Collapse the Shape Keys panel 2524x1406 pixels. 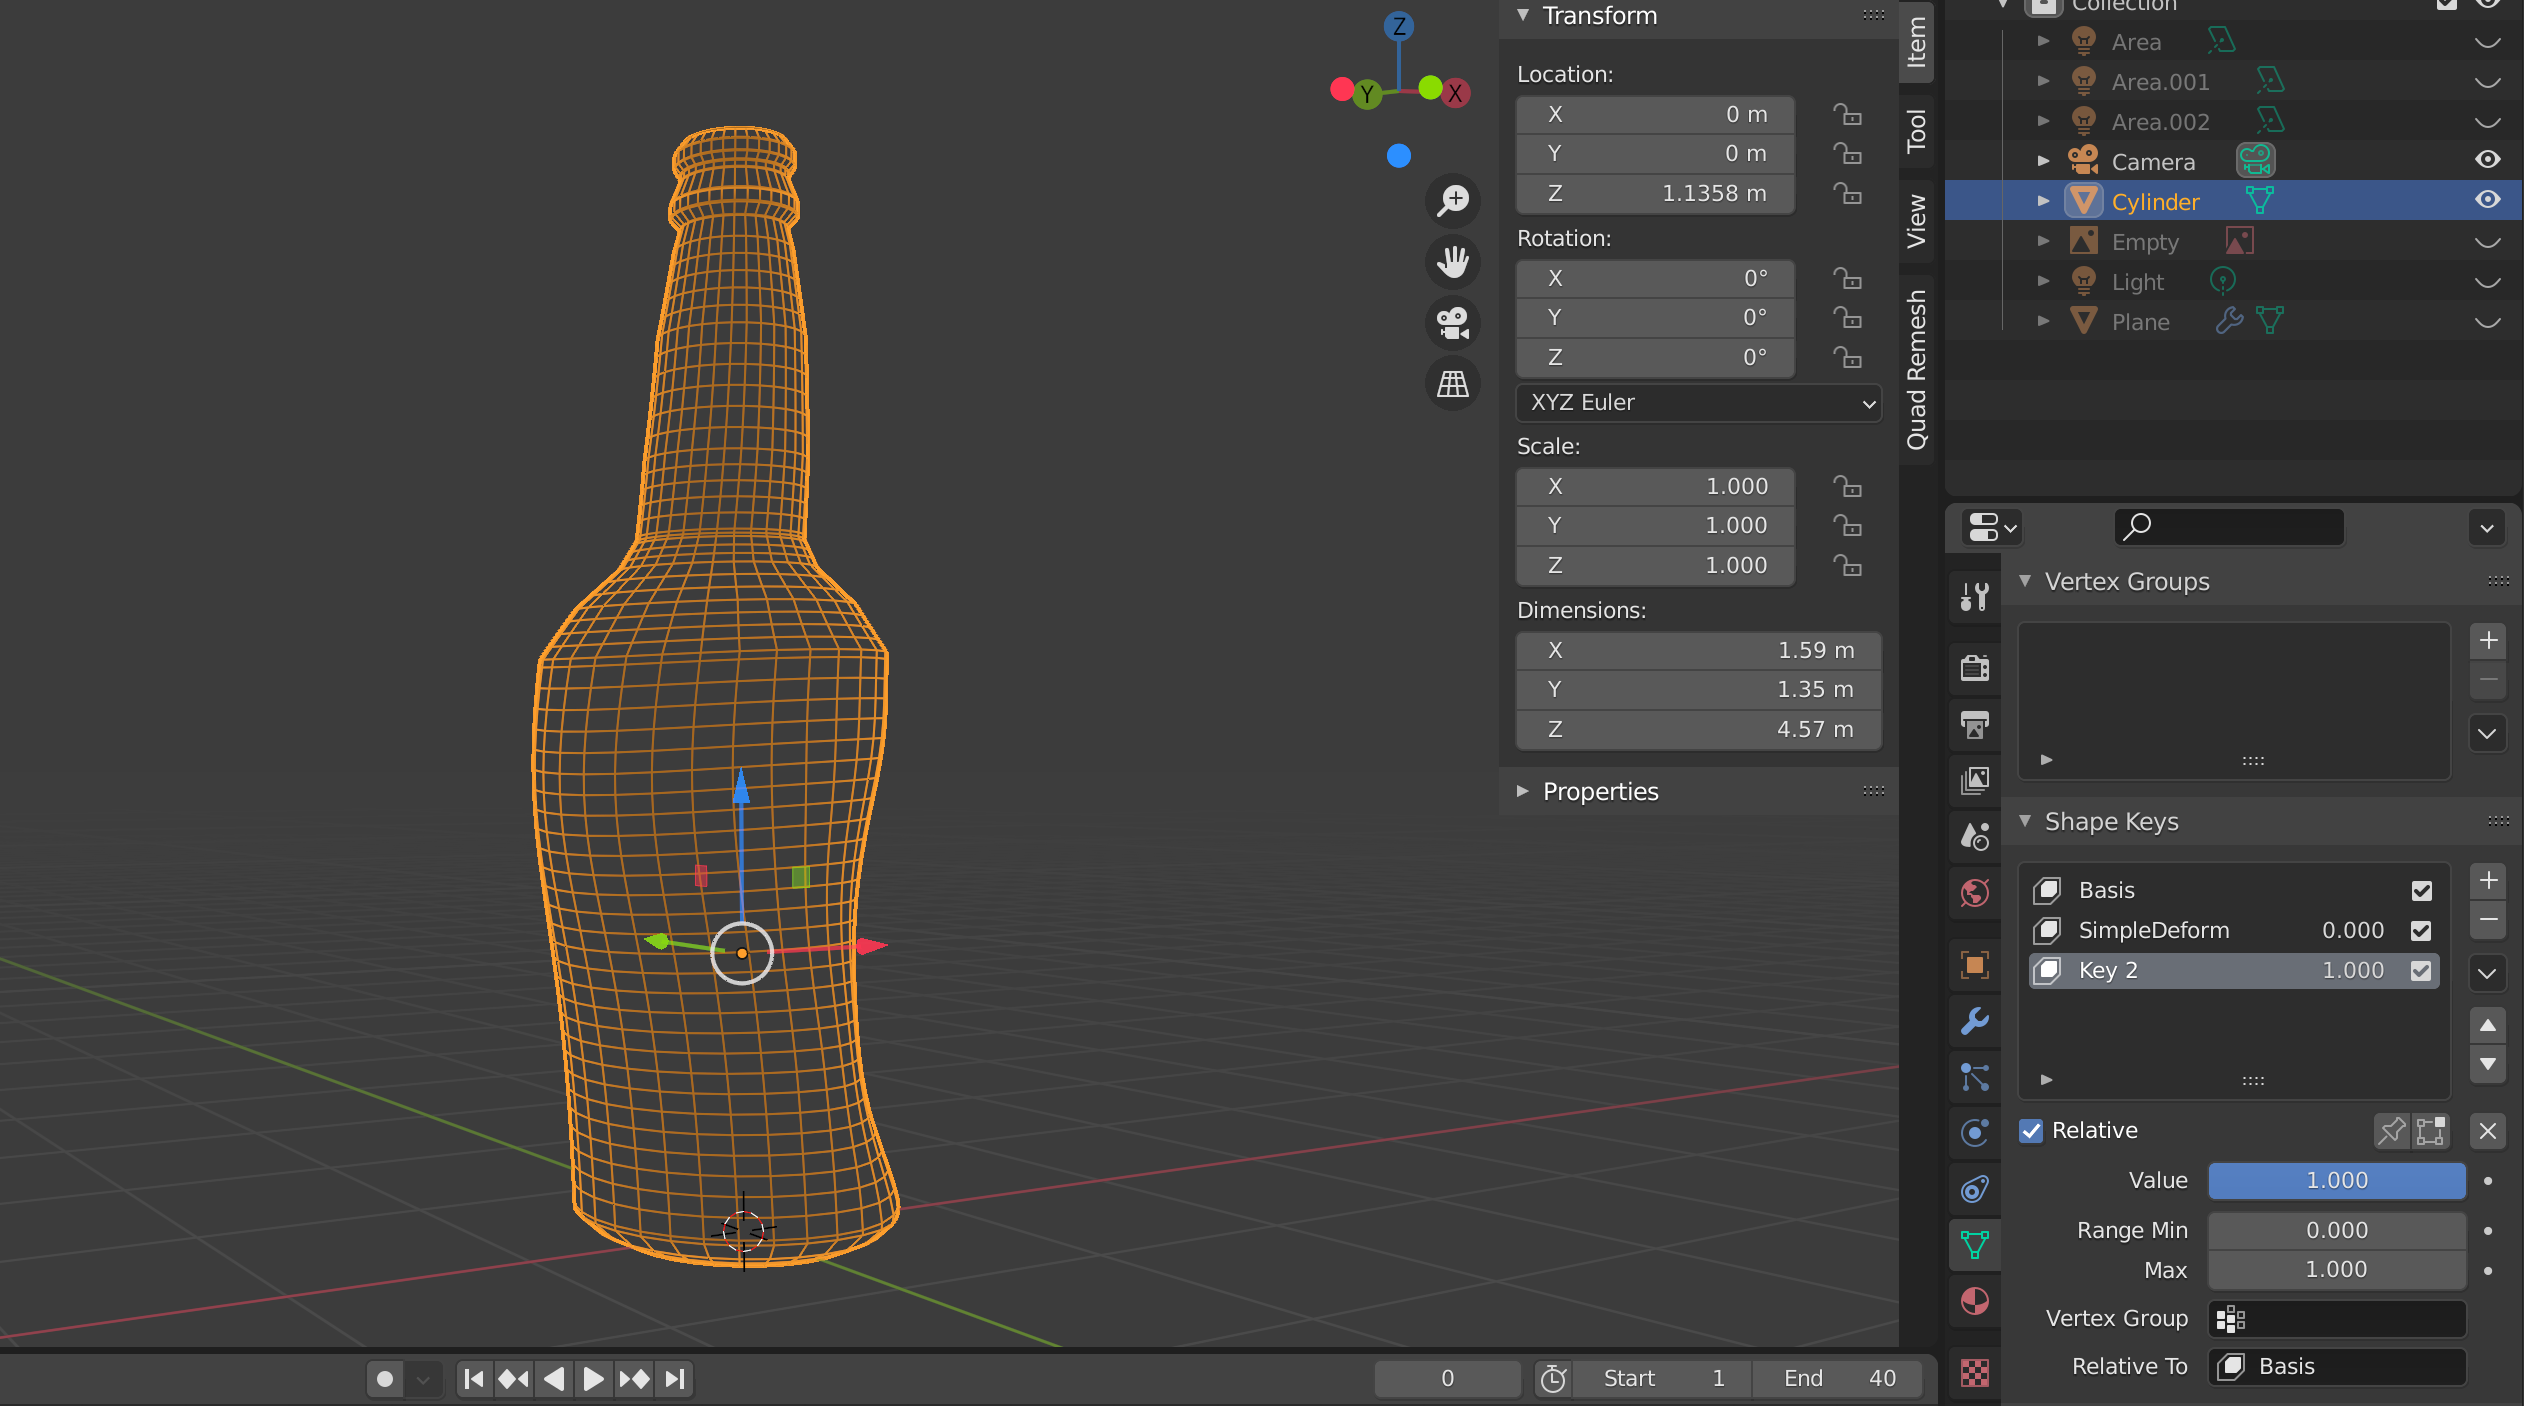2025,821
